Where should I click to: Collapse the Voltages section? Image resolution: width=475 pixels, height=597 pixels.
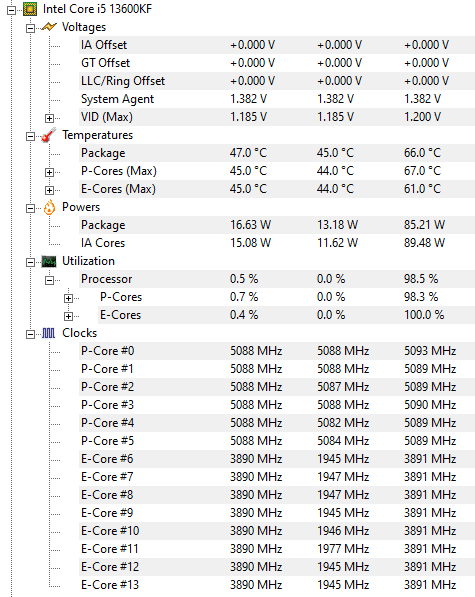pos(30,29)
